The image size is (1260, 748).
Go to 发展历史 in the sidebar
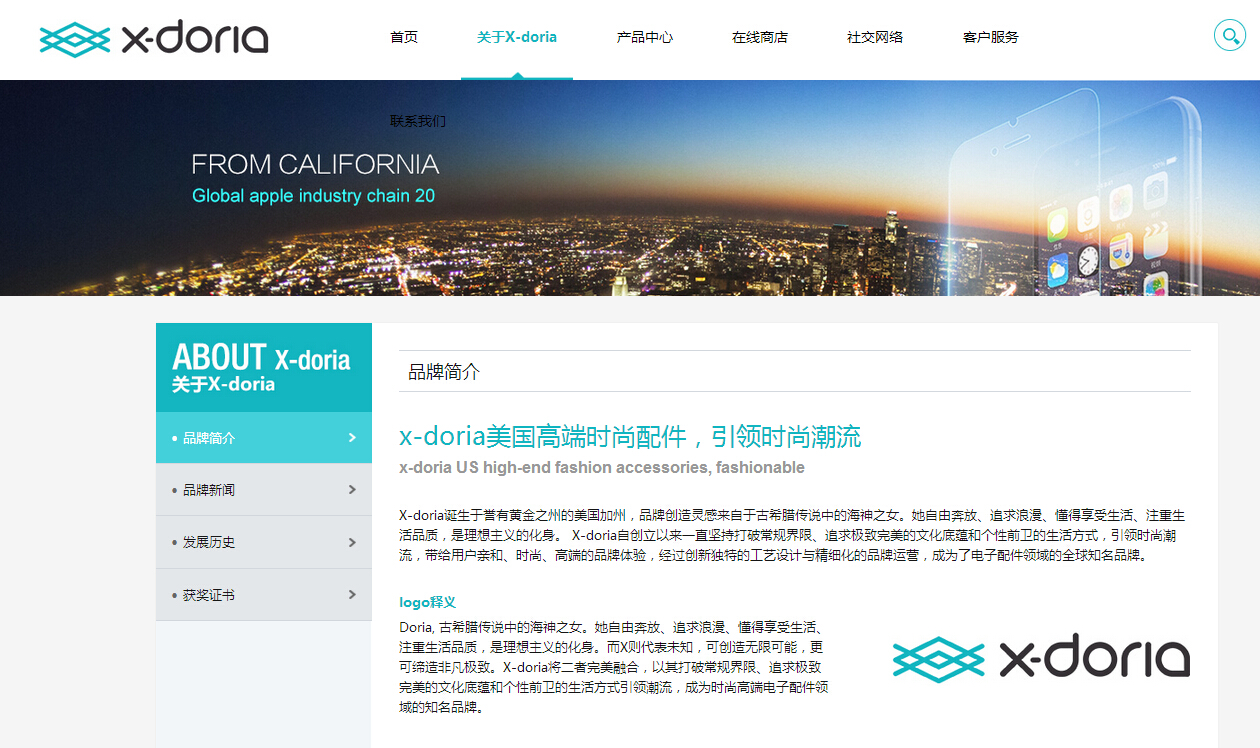click(x=264, y=542)
